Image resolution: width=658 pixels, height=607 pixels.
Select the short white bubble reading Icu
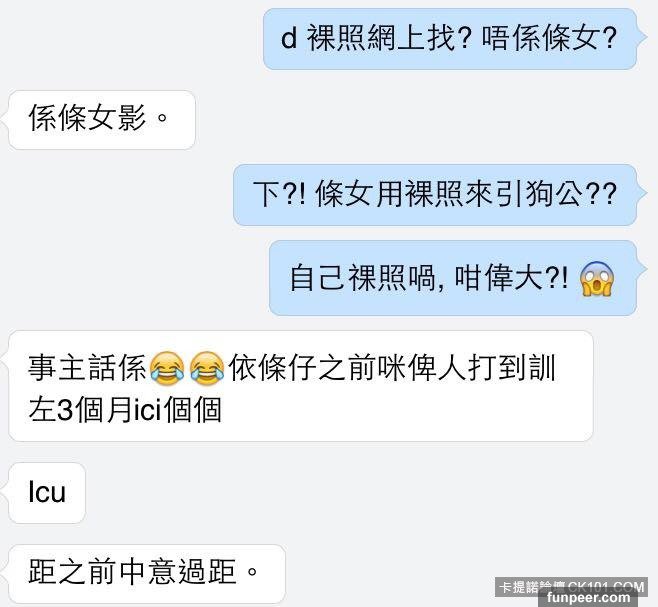pyautogui.click(x=47, y=493)
